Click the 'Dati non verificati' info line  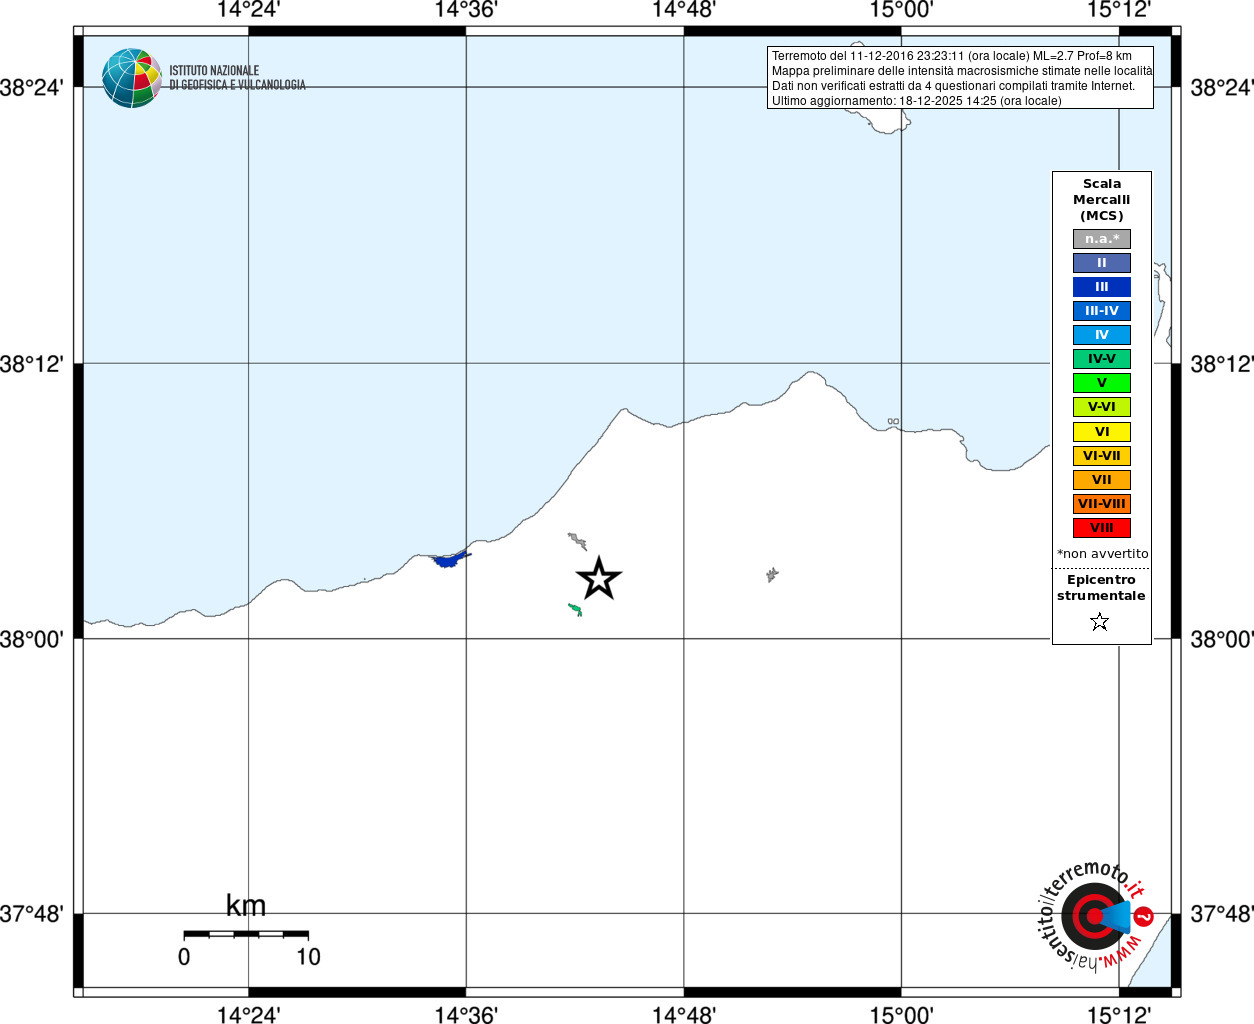click(x=953, y=86)
